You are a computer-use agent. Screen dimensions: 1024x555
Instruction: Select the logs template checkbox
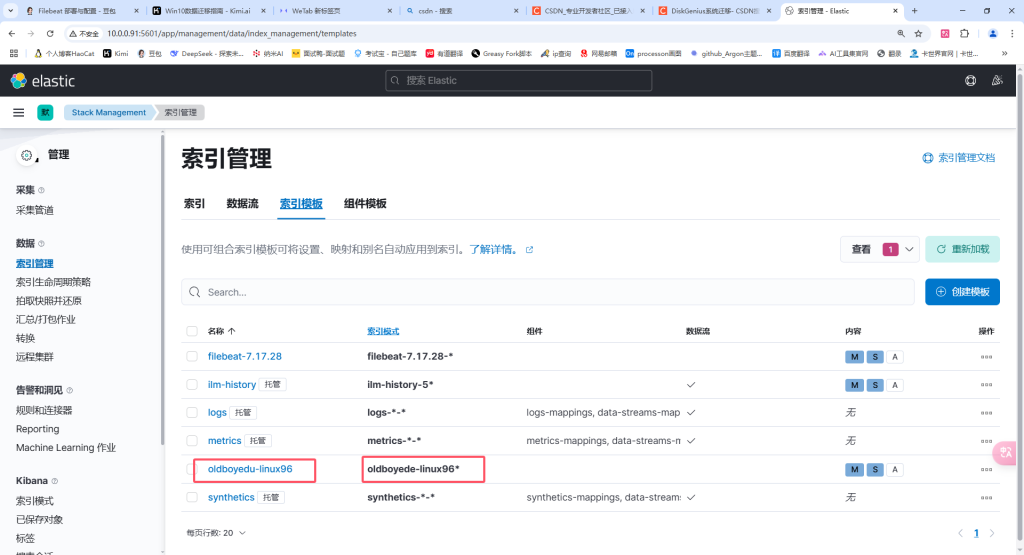[192, 413]
